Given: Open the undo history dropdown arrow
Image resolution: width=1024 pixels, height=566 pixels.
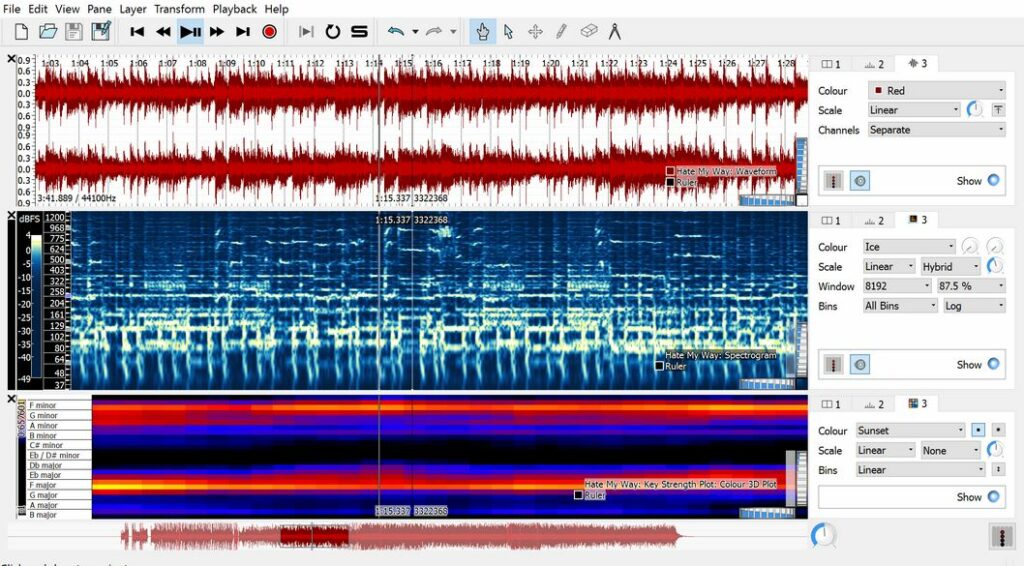Looking at the screenshot, I should (x=415, y=31).
